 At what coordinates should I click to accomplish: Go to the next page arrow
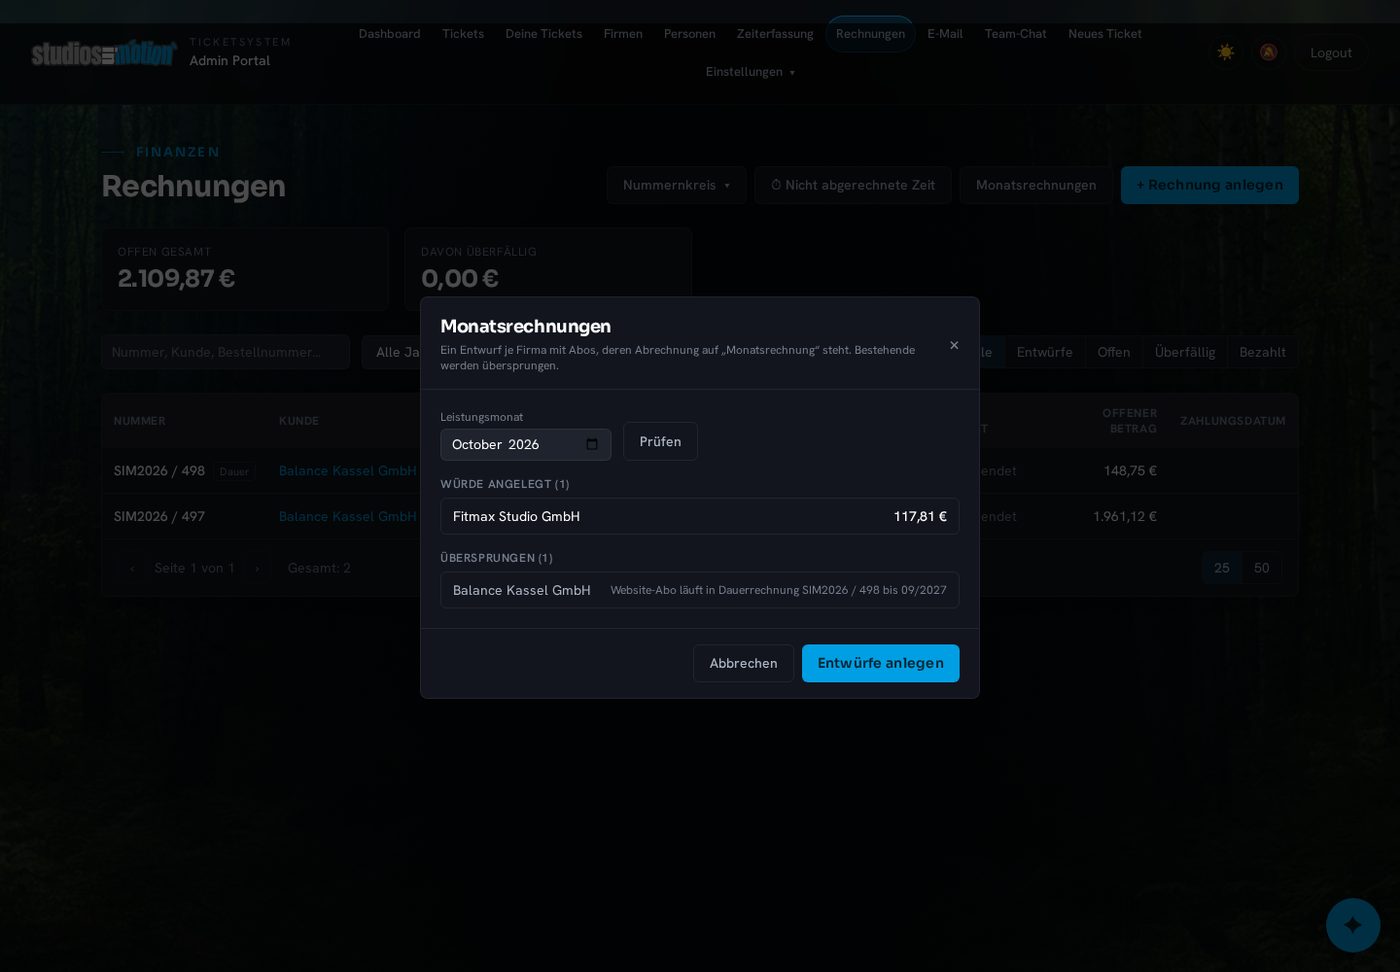pyautogui.click(x=257, y=568)
